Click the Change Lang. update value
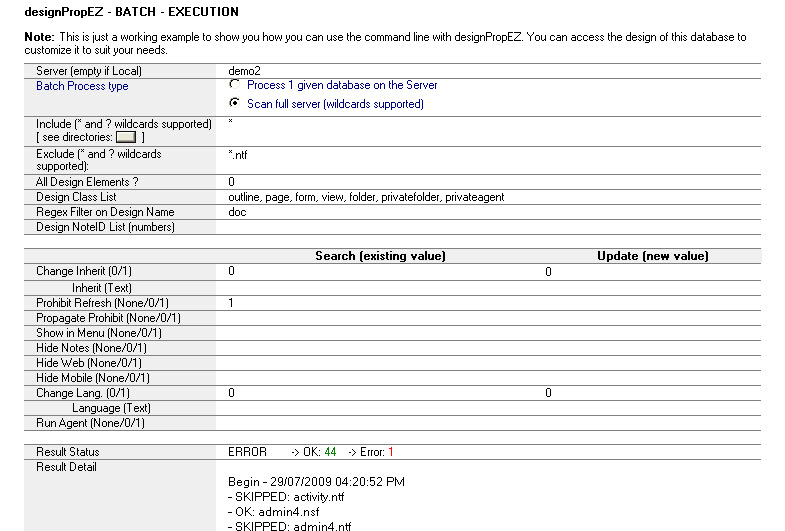The image size is (785, 531). click(x=548, y=393)
